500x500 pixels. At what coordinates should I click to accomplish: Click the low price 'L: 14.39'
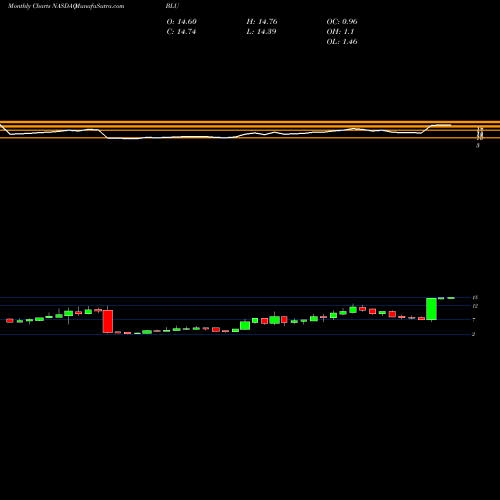click(261, 32)
